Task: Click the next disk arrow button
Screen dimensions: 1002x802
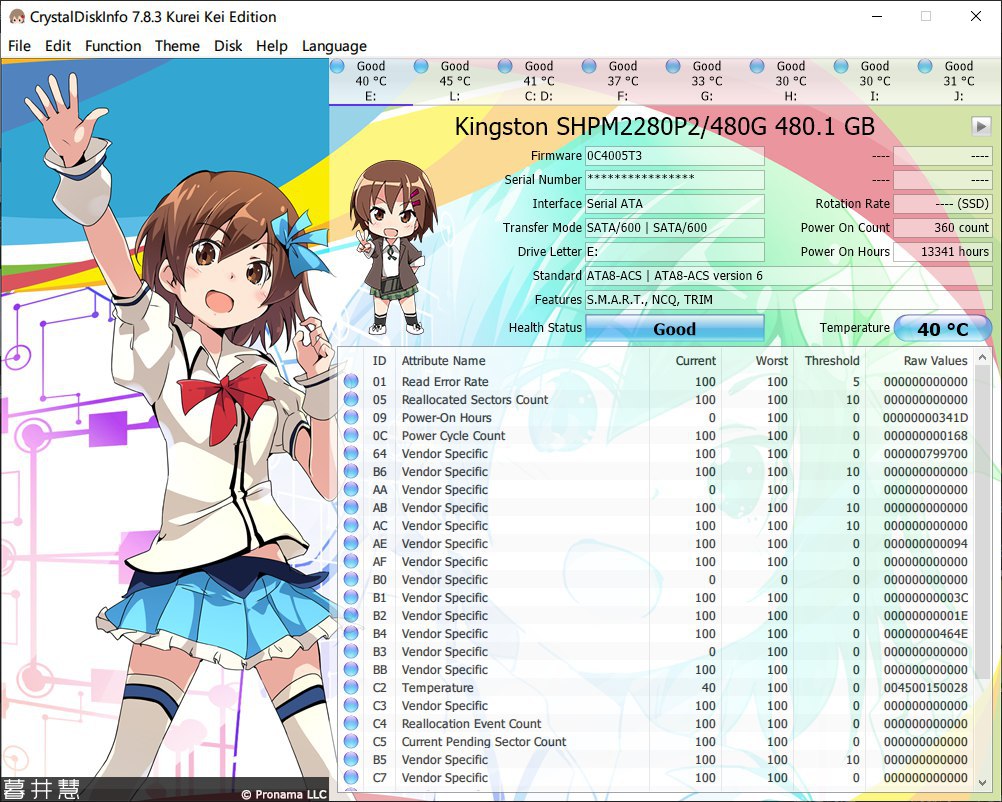Action: 981,126
